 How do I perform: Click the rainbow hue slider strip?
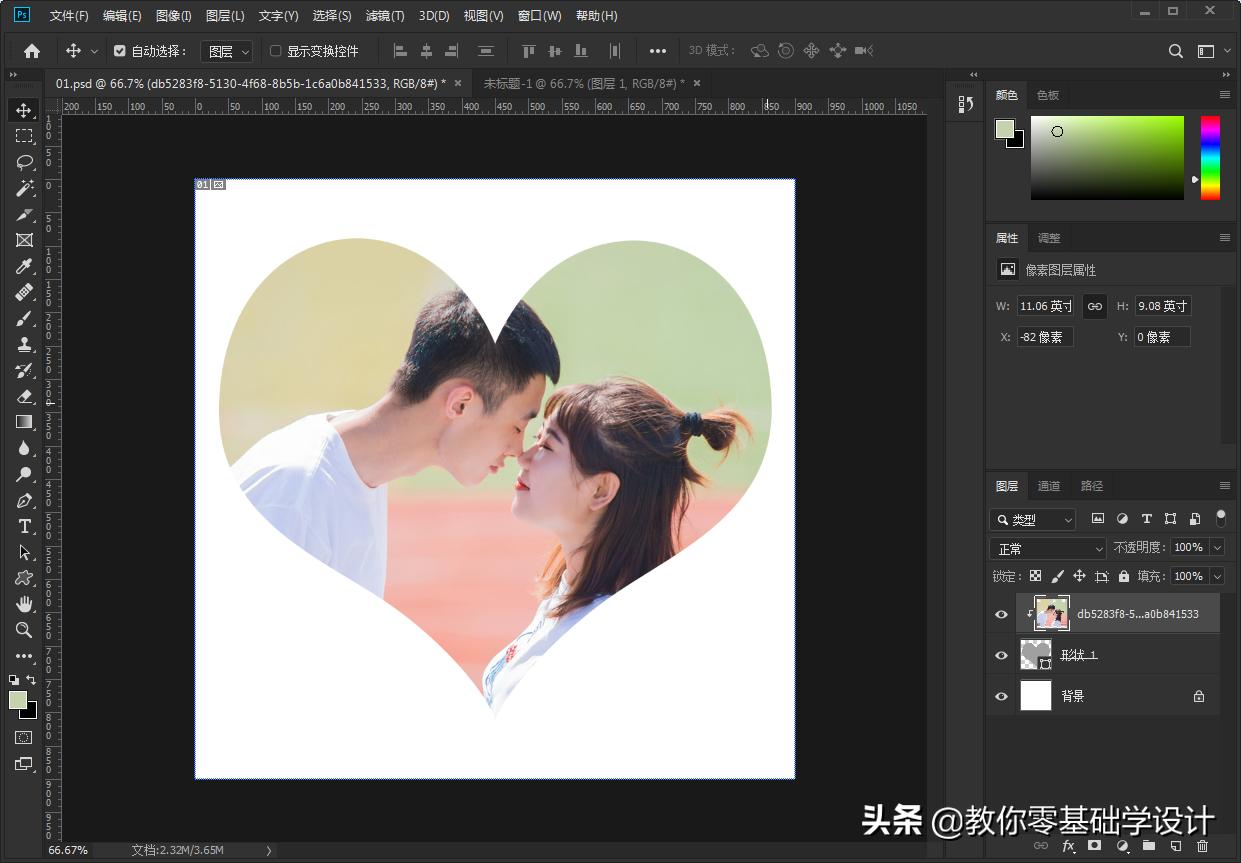tap(1210, 157)
